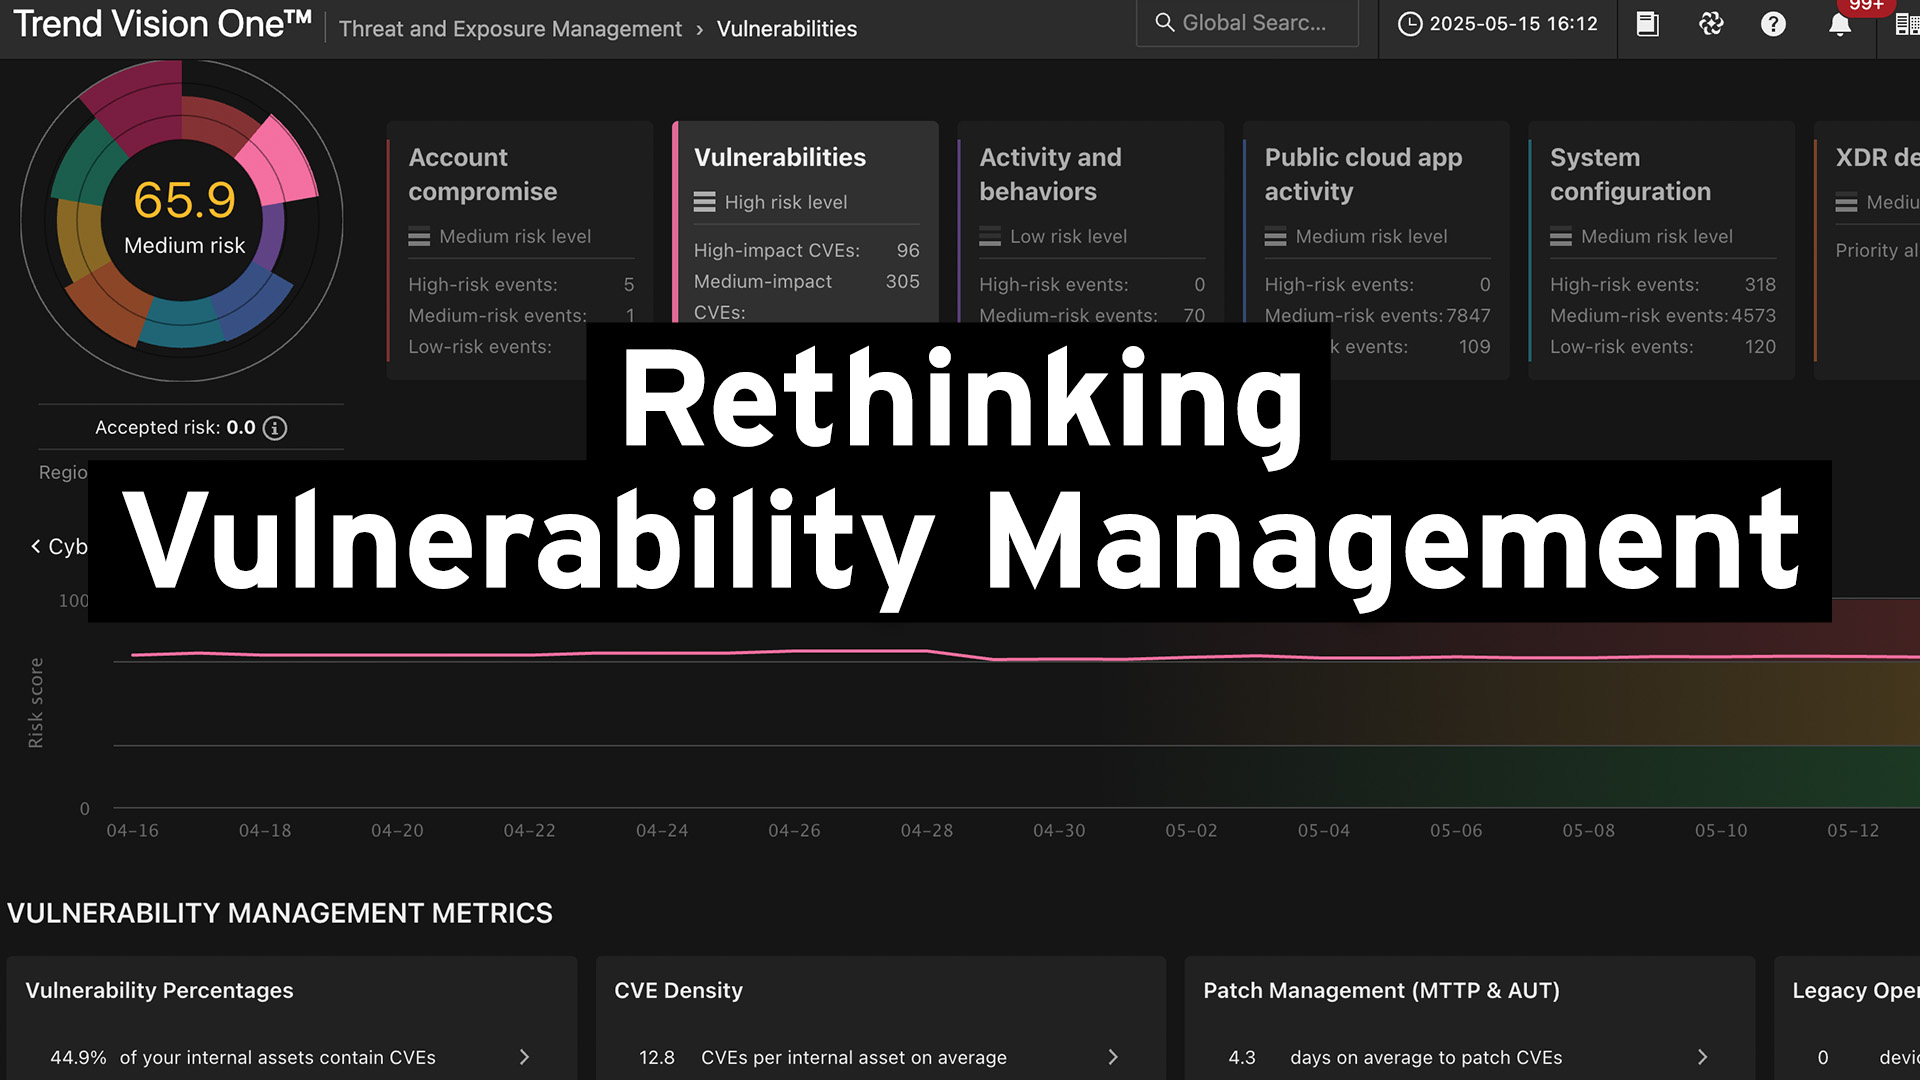Click Account compromise Medium risk level icon

419,237
